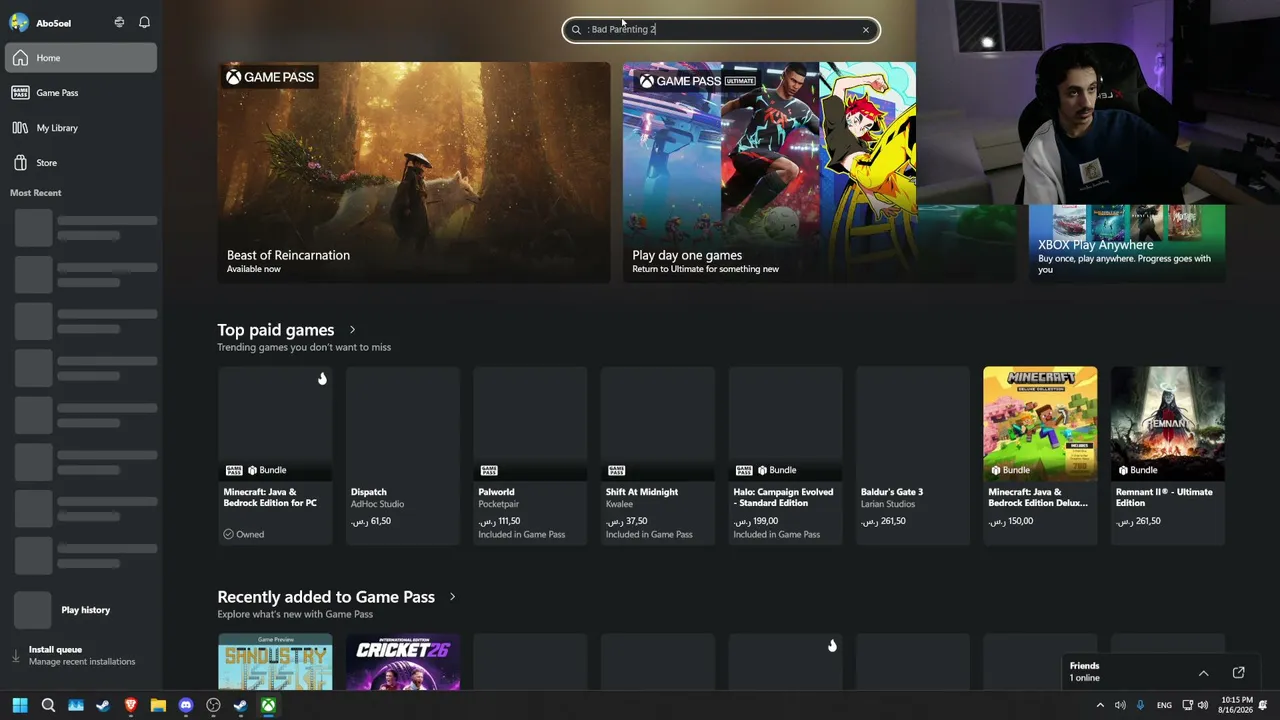Open the clock showing 10:15 PM
The width and height of the screenshot is (1280, 720).
(x=1236, y=705)
